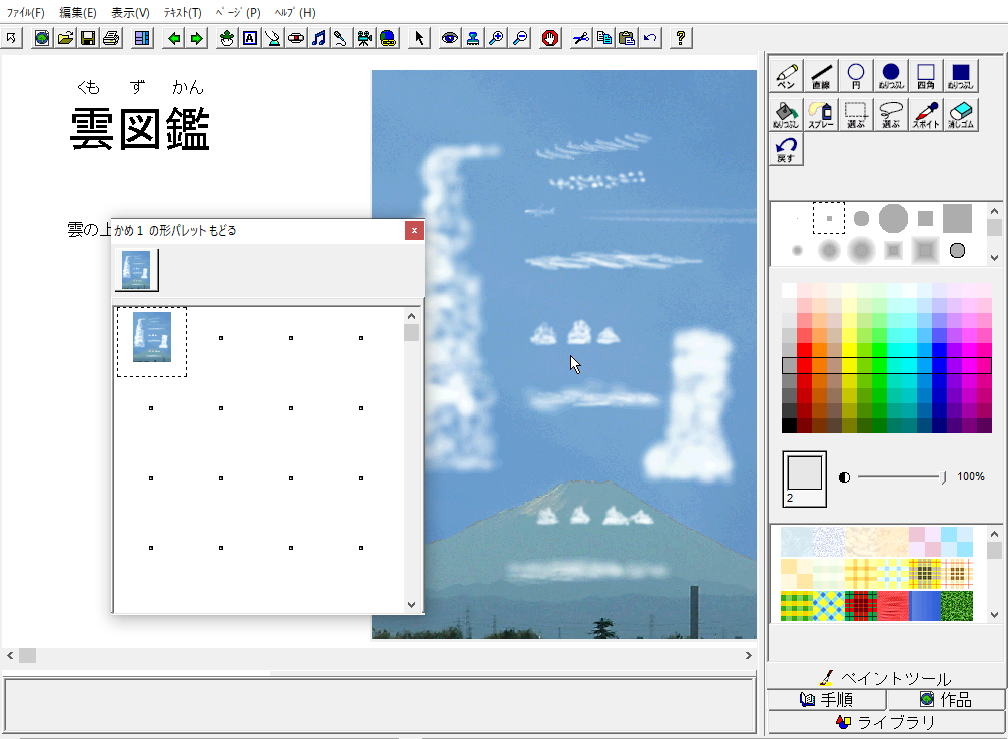Click the red stop hand toolbar icon
The image size is (1008, 739).
click(x=549, y=38)
